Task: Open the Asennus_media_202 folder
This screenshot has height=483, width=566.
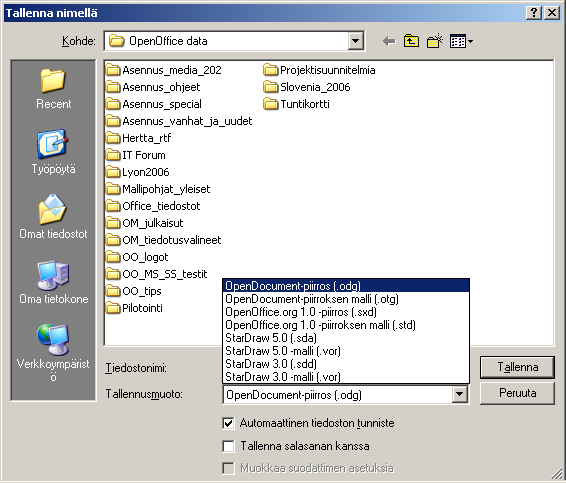Action: coord(164,70)
